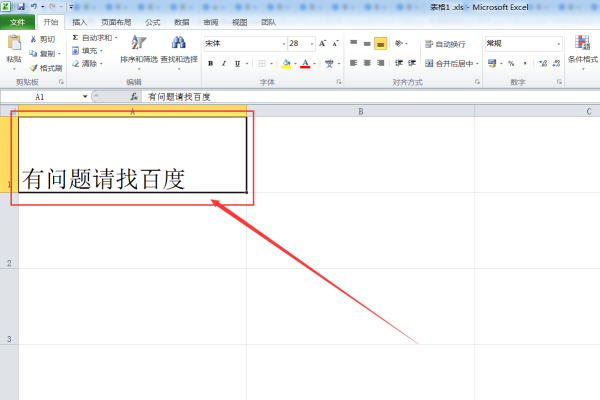
Task: Toggle Italic formatting
Action: coord(224,64)
